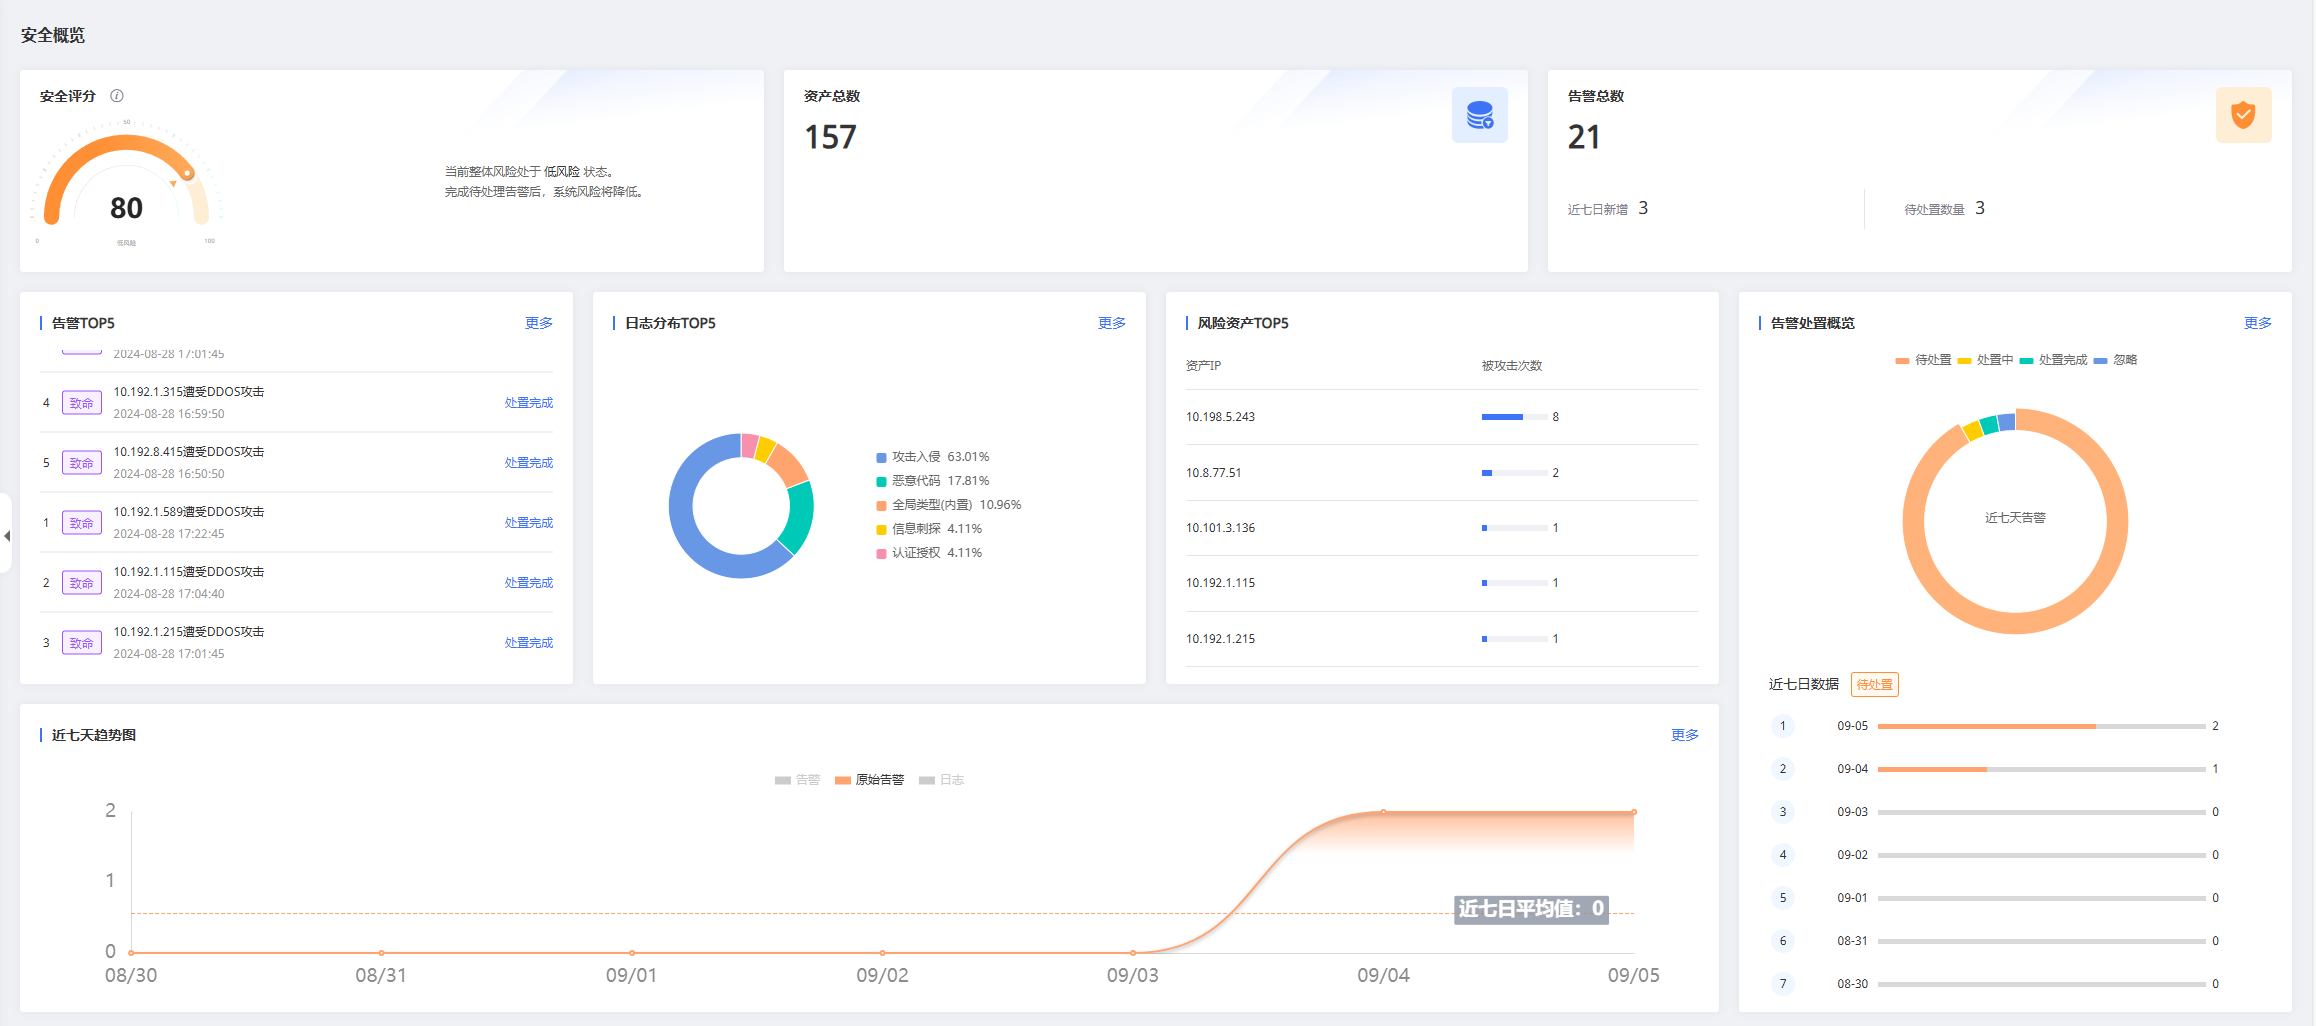Screen dimensions: 2316x1026
Task: Open 更多 link in 近七天趋势图 panel
Action: 1685,735
